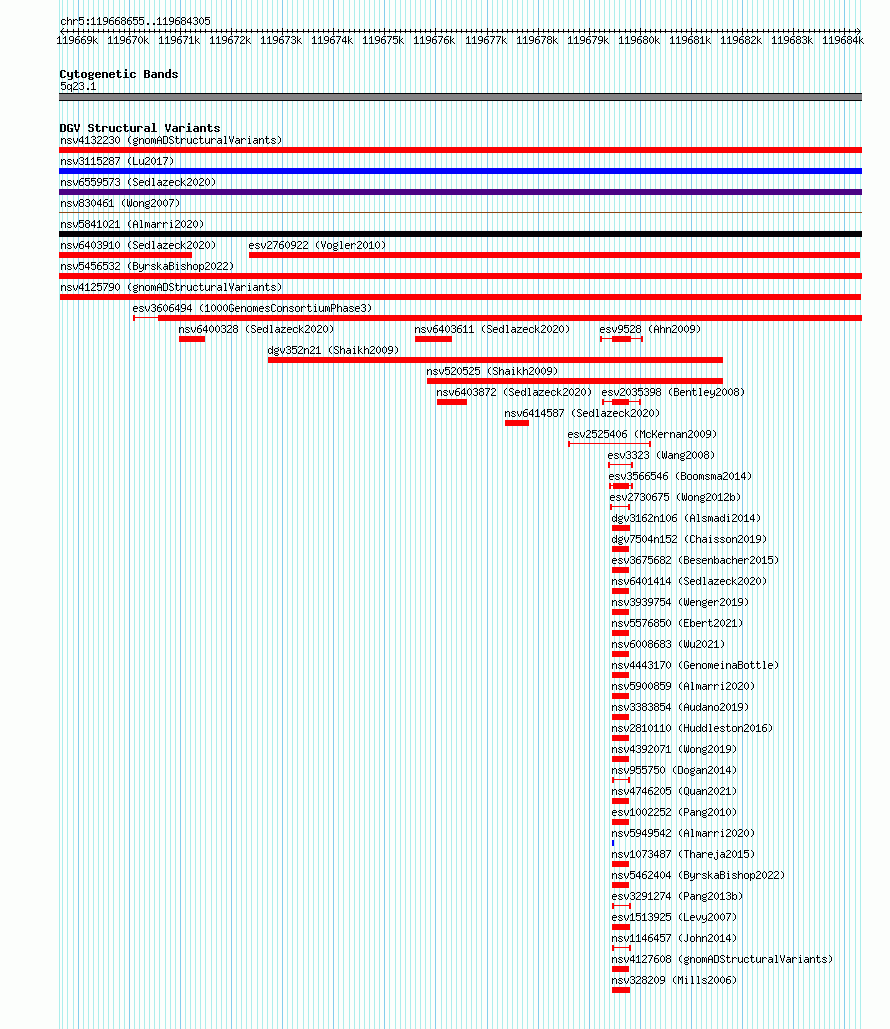Click the red bar under nsv6414587
The height and width of the screenshot is (1029, 890).
tap(517, 423)
